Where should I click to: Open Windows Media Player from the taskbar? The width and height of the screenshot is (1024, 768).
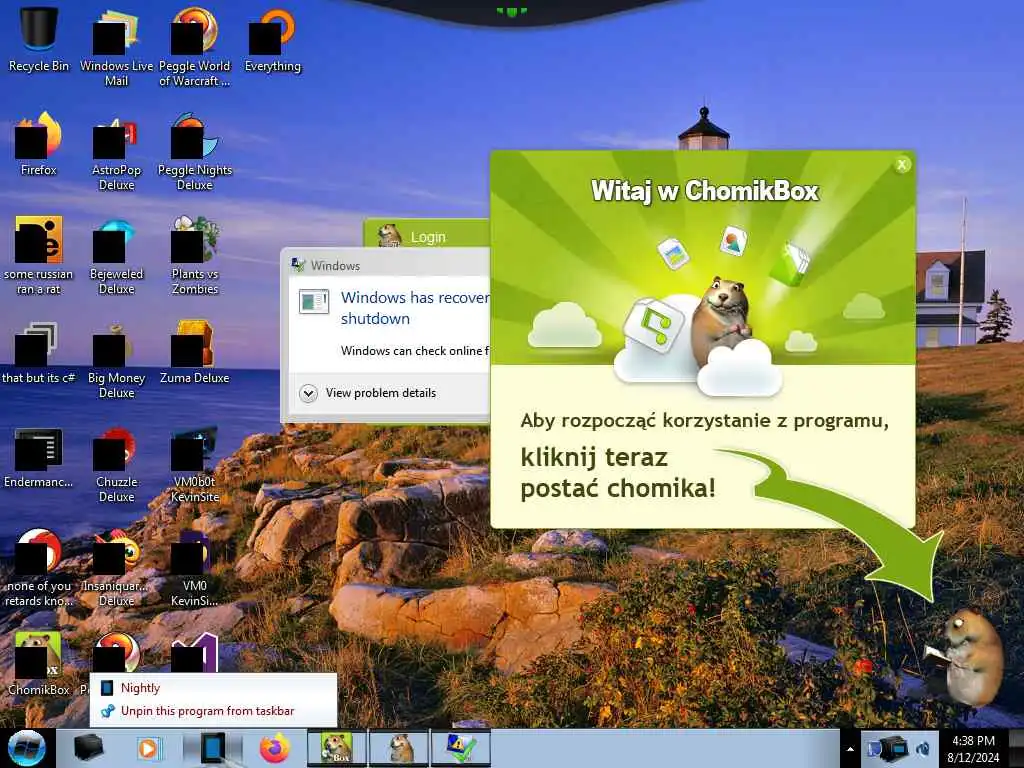pos(149,748)
